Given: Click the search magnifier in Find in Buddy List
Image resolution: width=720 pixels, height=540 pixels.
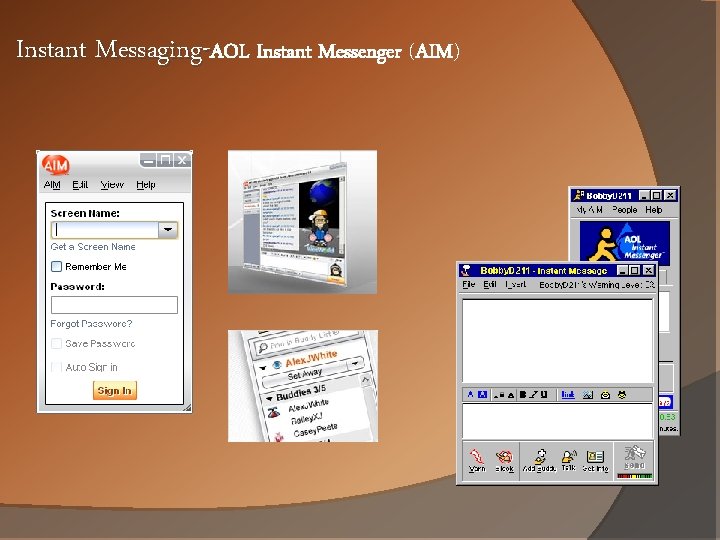Looking at the screenshot, I should (263, 348).
